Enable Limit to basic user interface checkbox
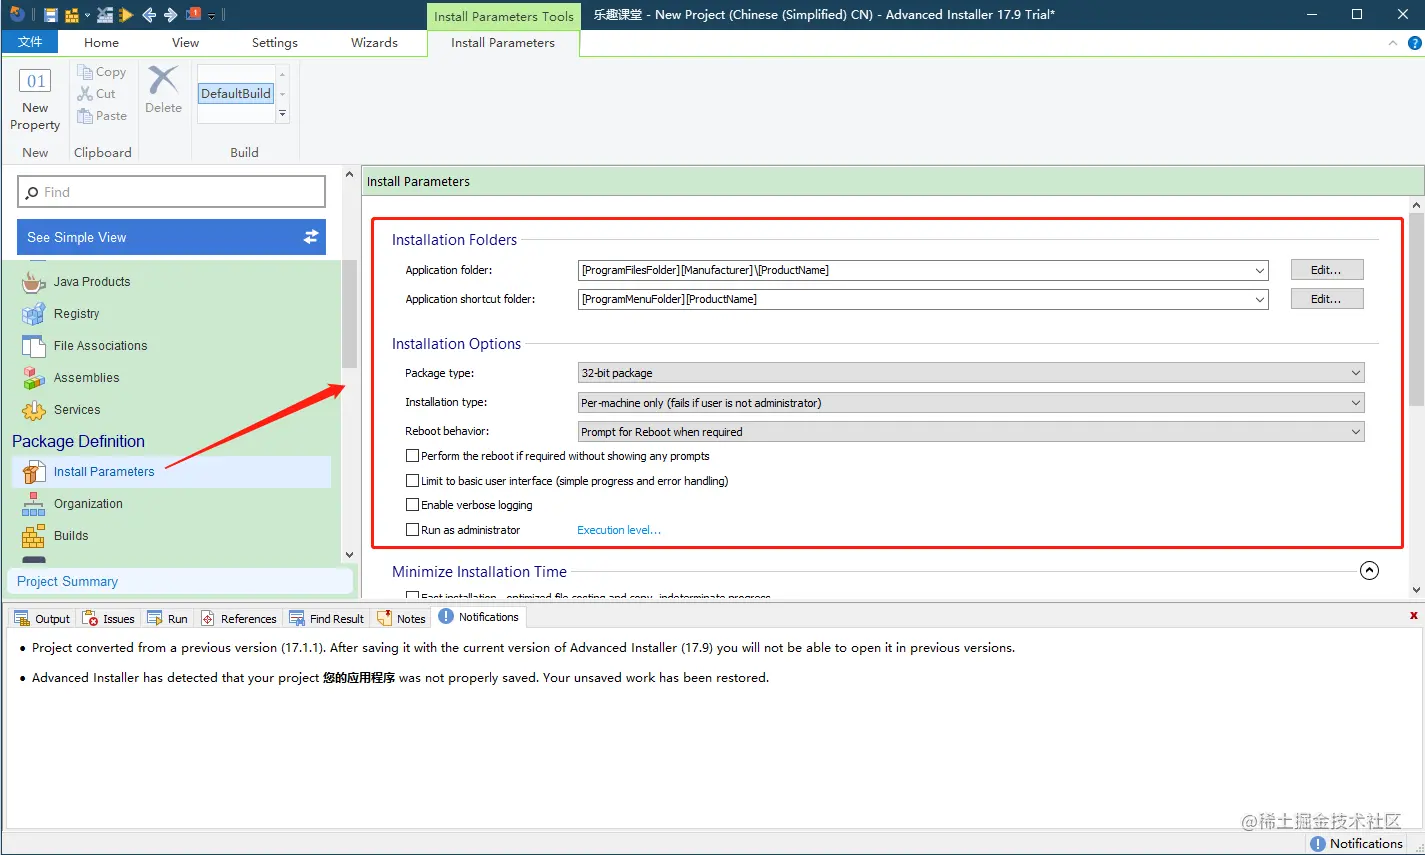 coord(412,480)
